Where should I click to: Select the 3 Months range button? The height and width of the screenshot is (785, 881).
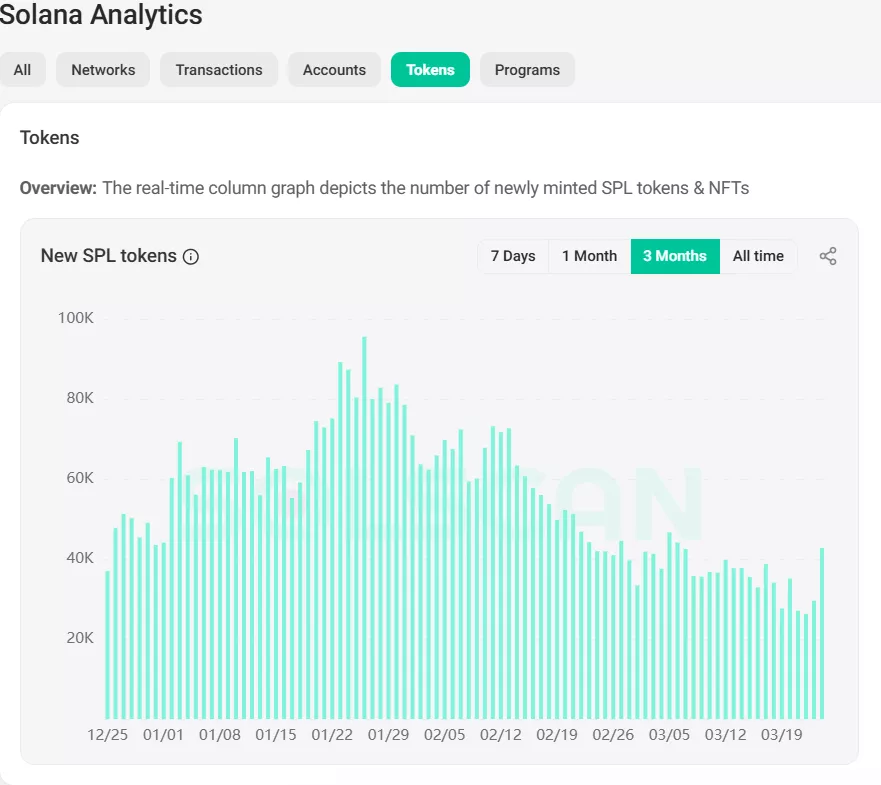(675, 256)
